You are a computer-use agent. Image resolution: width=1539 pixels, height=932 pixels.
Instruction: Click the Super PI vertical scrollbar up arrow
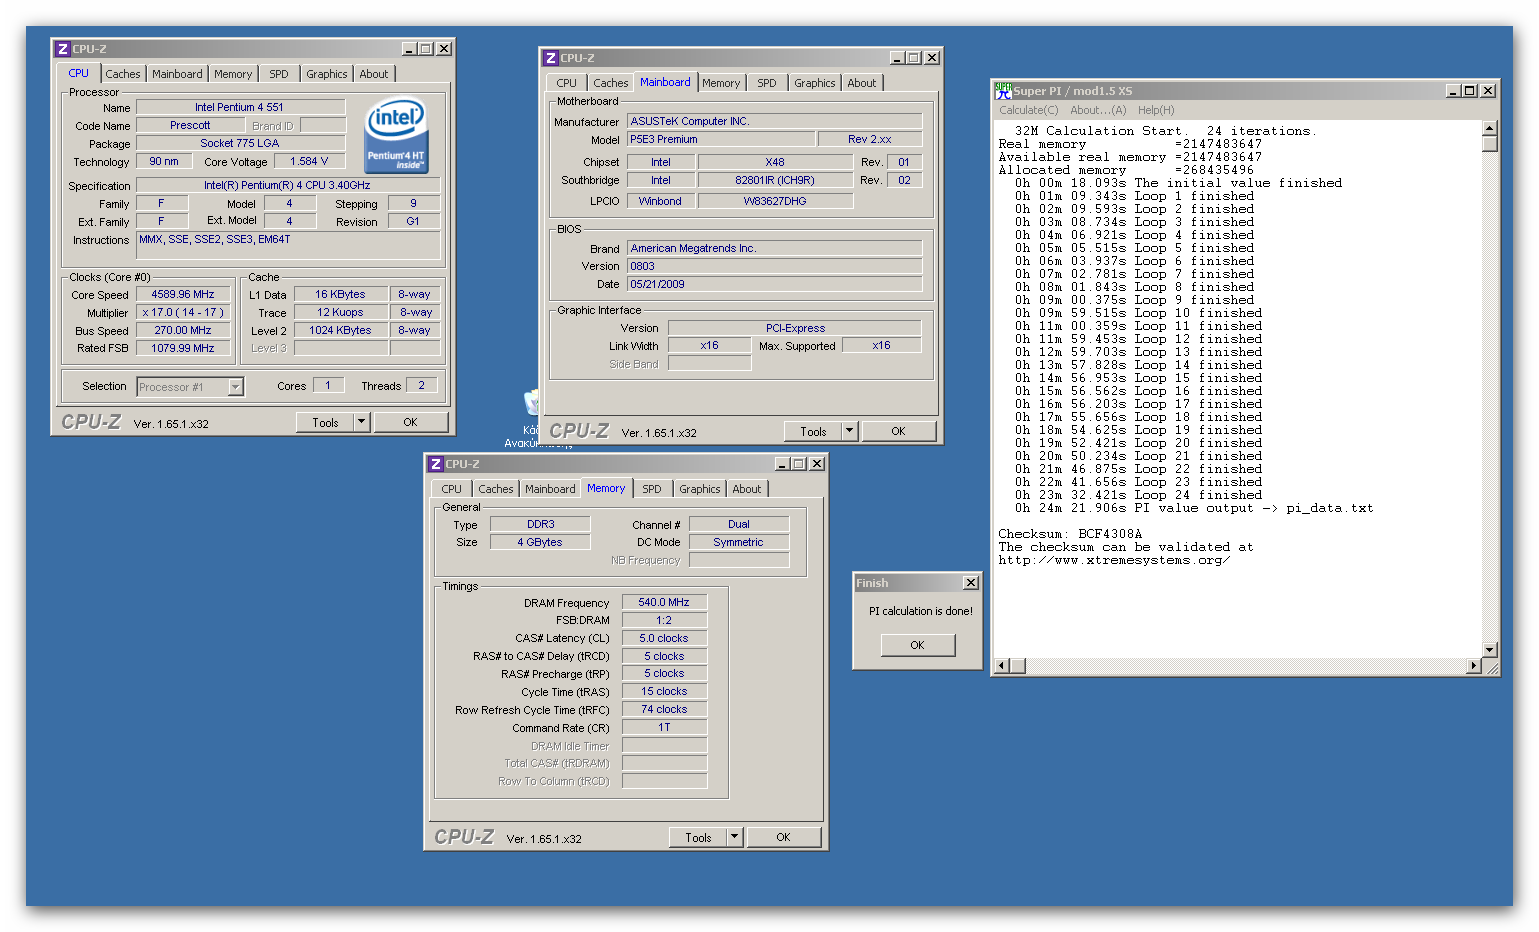tap(1489, 128)
